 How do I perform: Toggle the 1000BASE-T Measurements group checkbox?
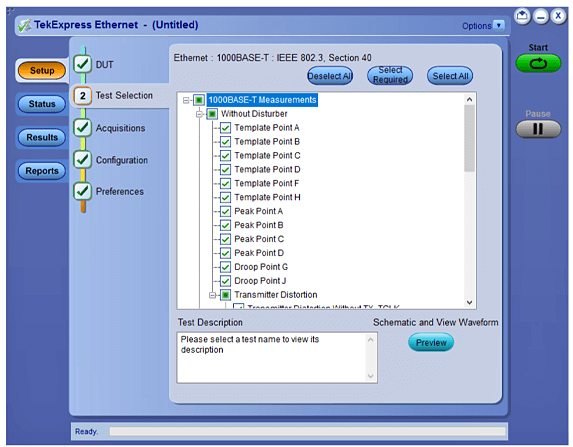coord(199,100)
